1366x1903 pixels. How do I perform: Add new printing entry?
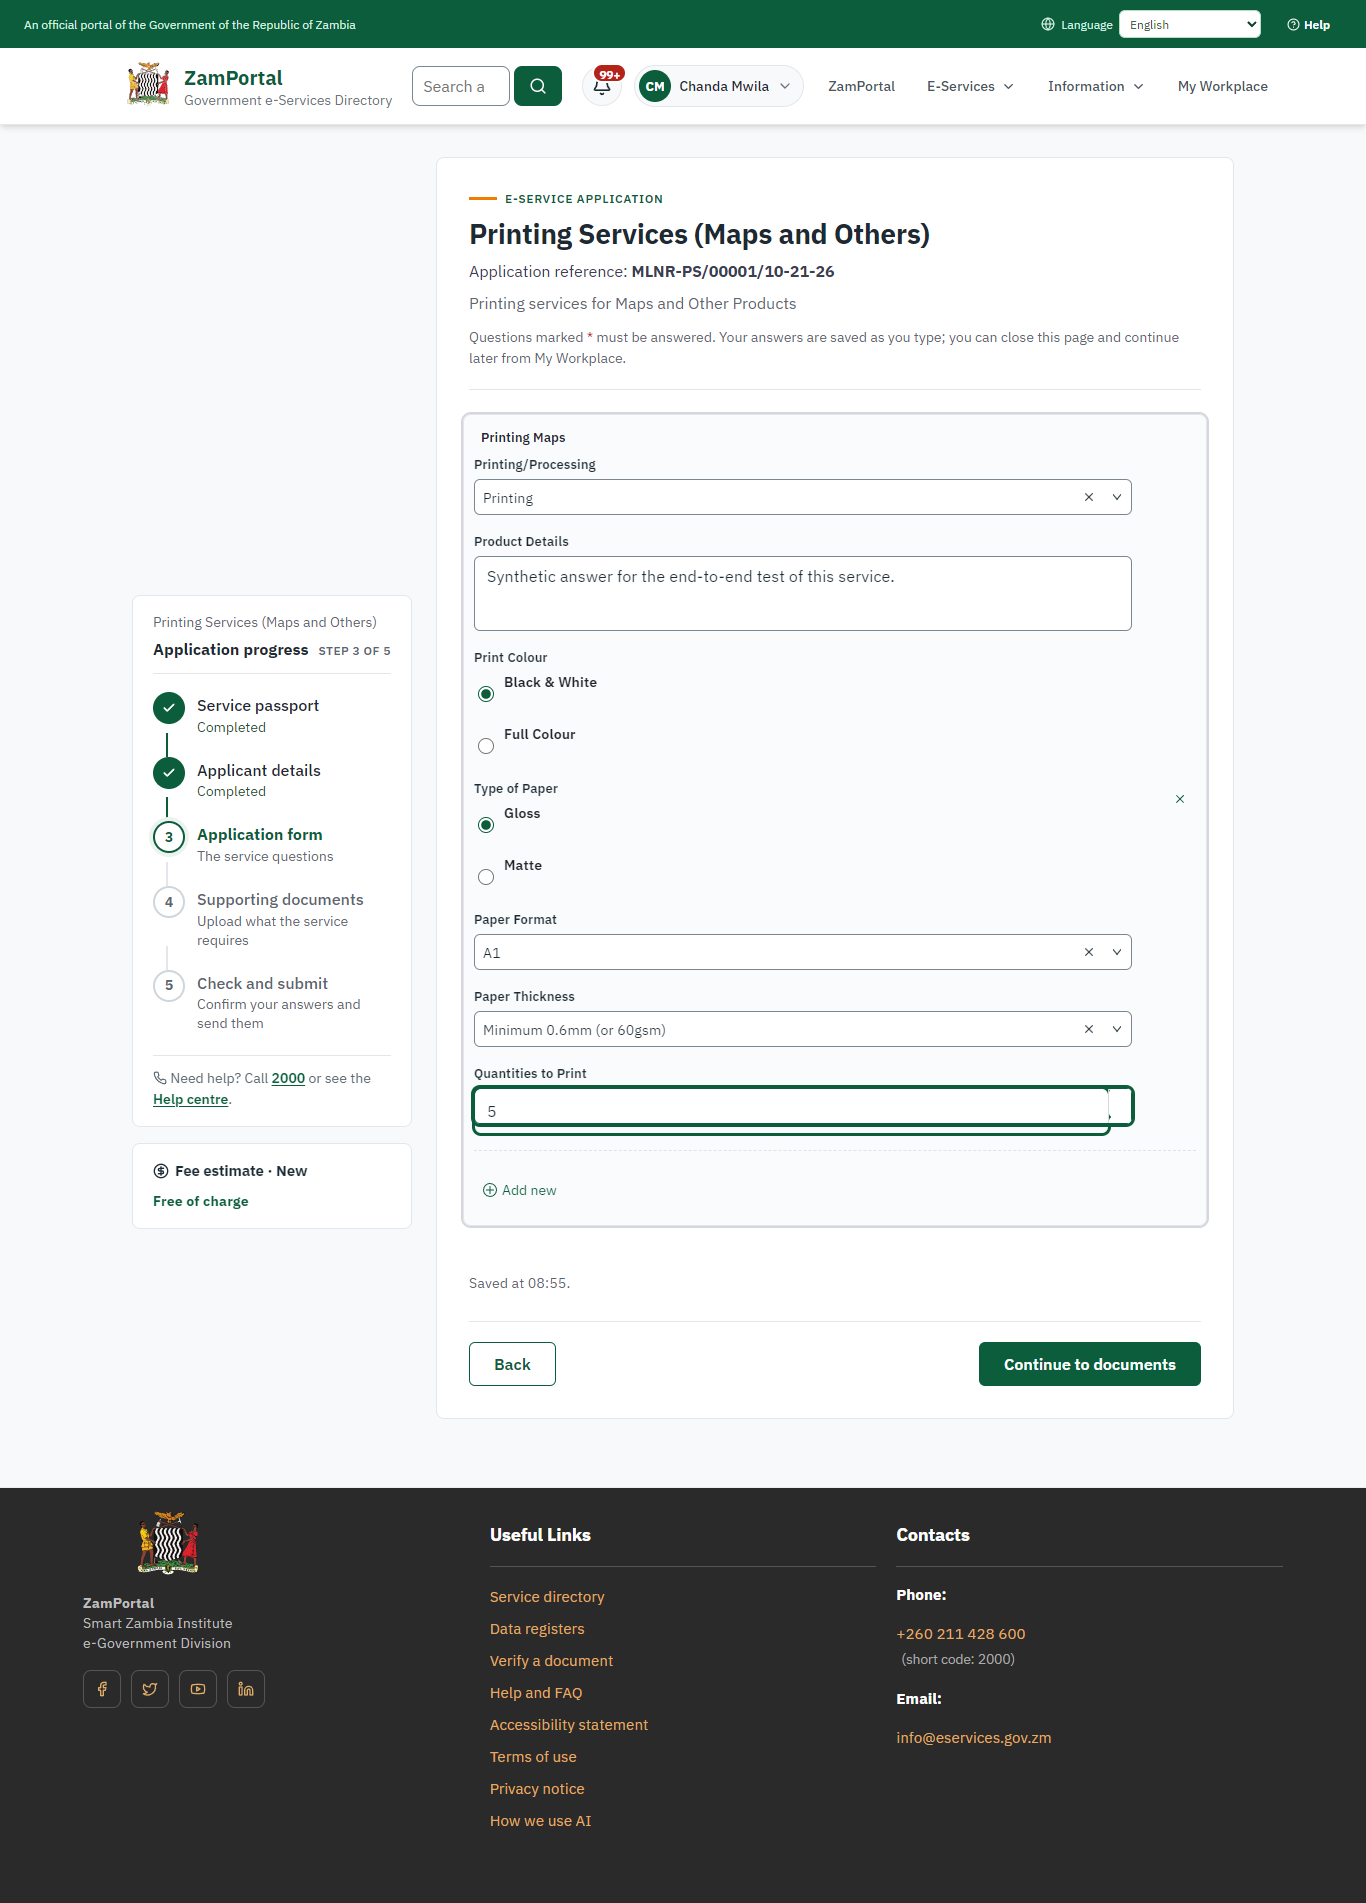click(x=520, y=1190)
